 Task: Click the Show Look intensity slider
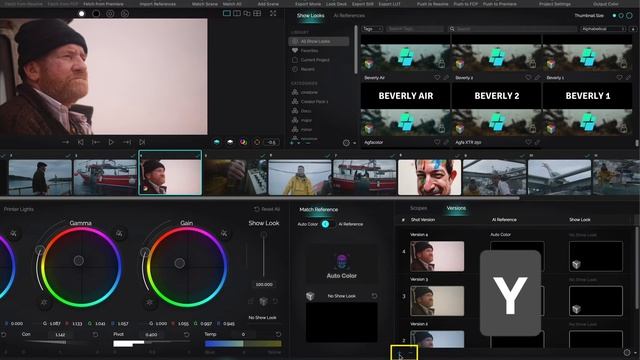pos(264,254)
